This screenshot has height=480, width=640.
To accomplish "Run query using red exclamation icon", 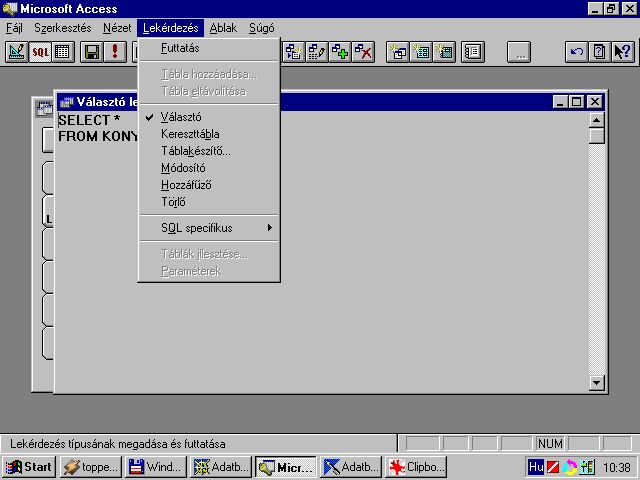I will click(115, 52).
